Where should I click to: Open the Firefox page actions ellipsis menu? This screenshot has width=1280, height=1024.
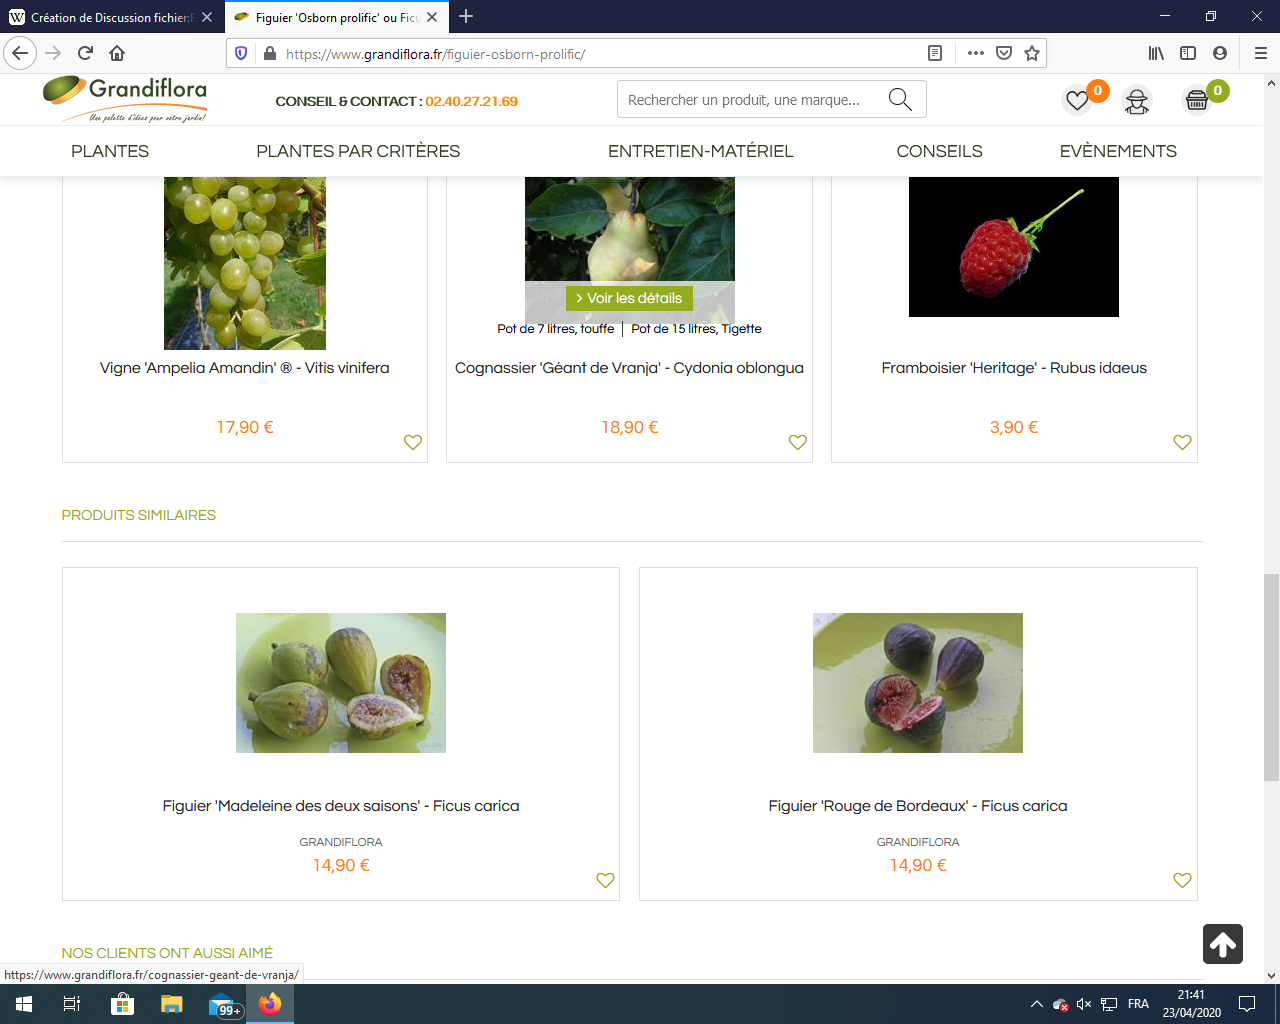click(976, 54)
